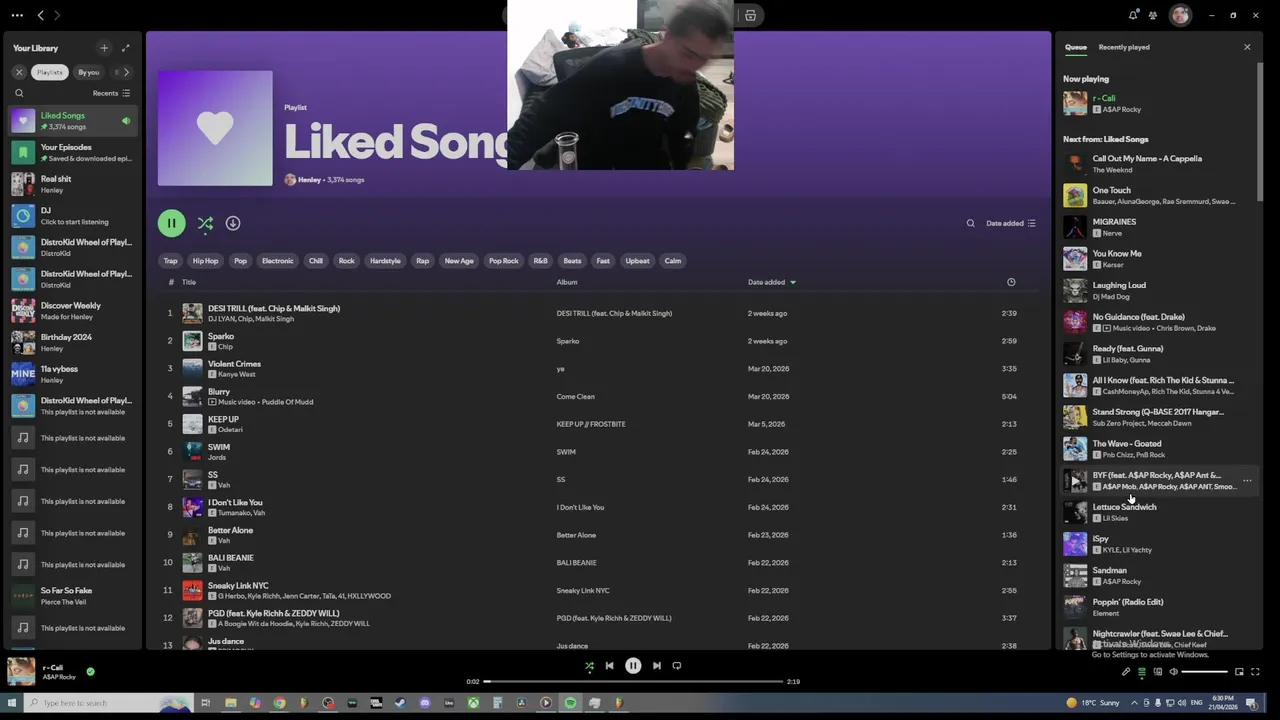
Task: Switch to the Recently played tab
Action: 1124,47
